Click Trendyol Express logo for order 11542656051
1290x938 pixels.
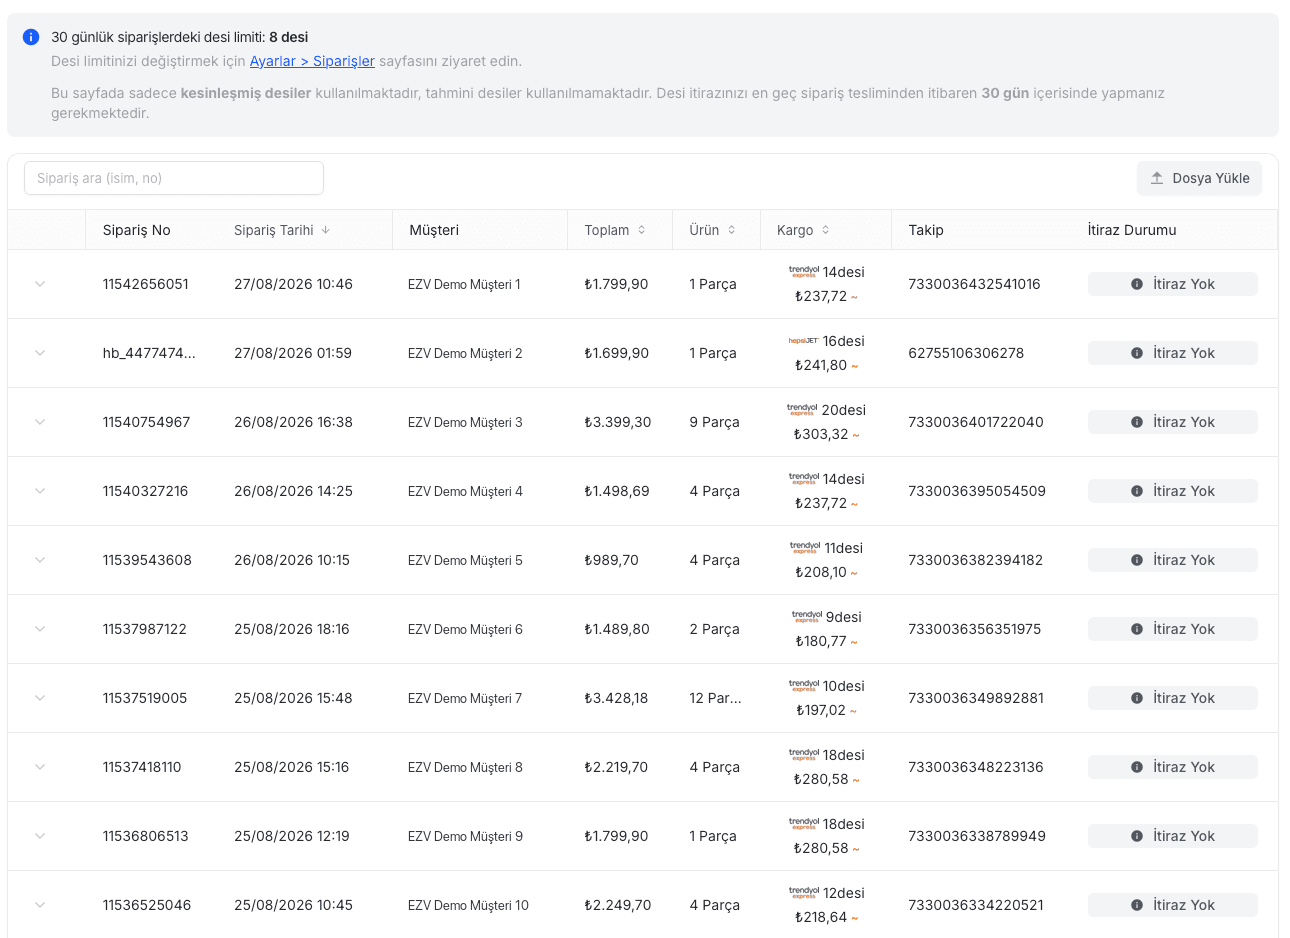point(804,272)
